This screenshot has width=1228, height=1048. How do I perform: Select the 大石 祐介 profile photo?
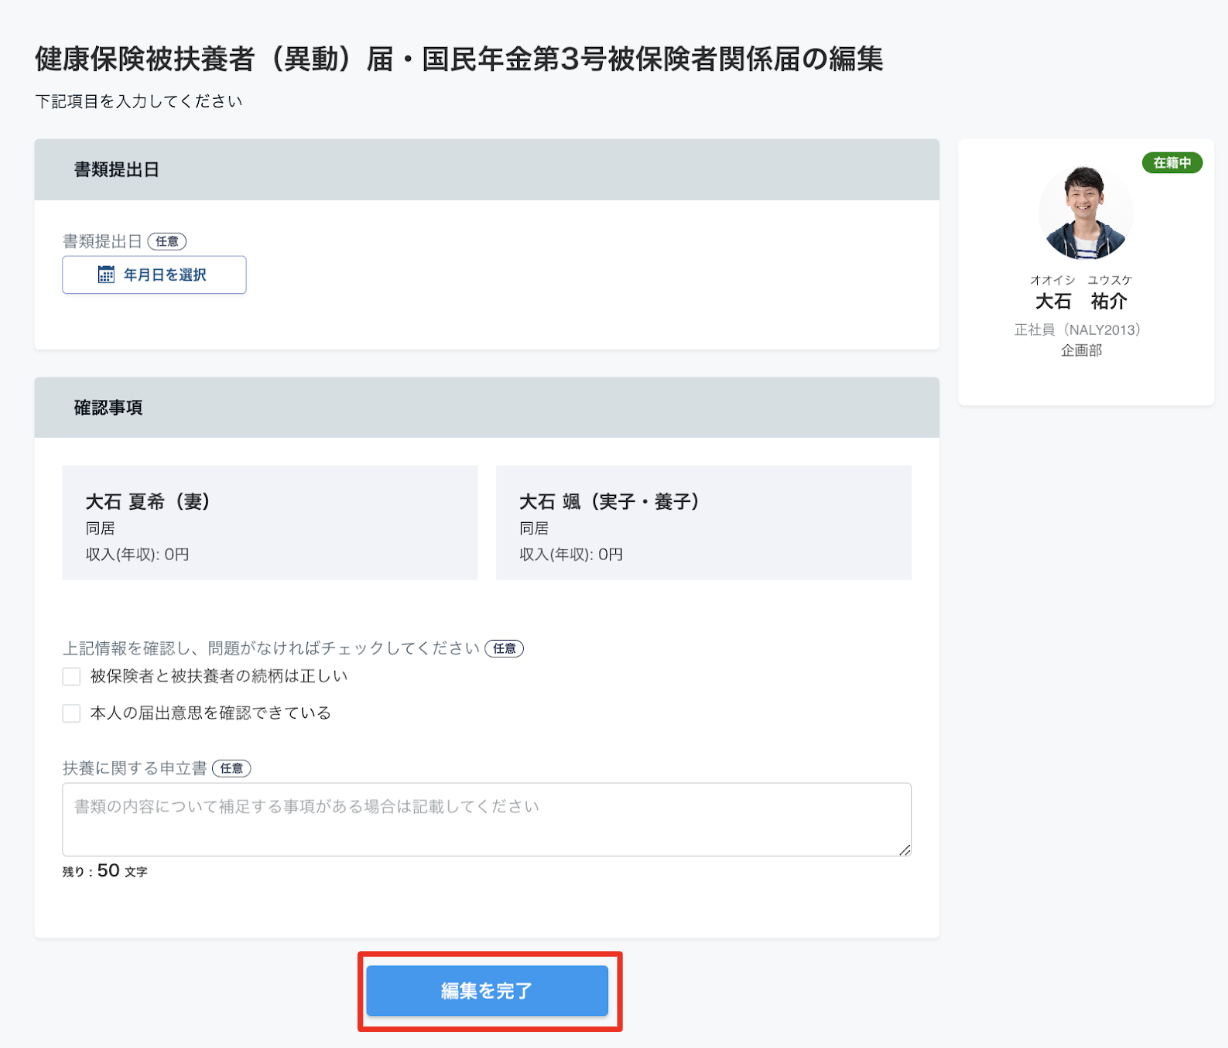pyautogui.click(x=1085, y=212)
